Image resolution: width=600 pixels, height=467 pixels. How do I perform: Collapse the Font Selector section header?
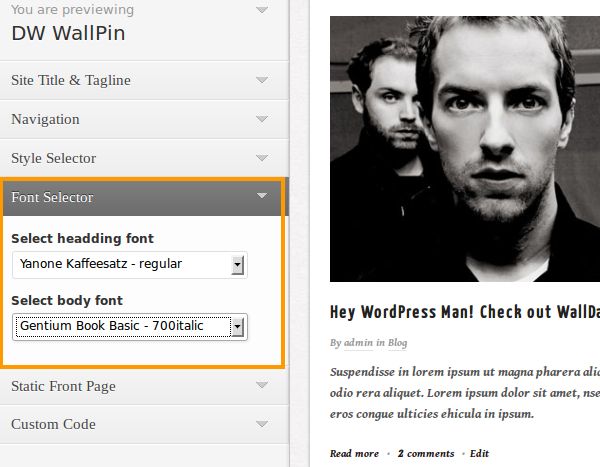144,197
